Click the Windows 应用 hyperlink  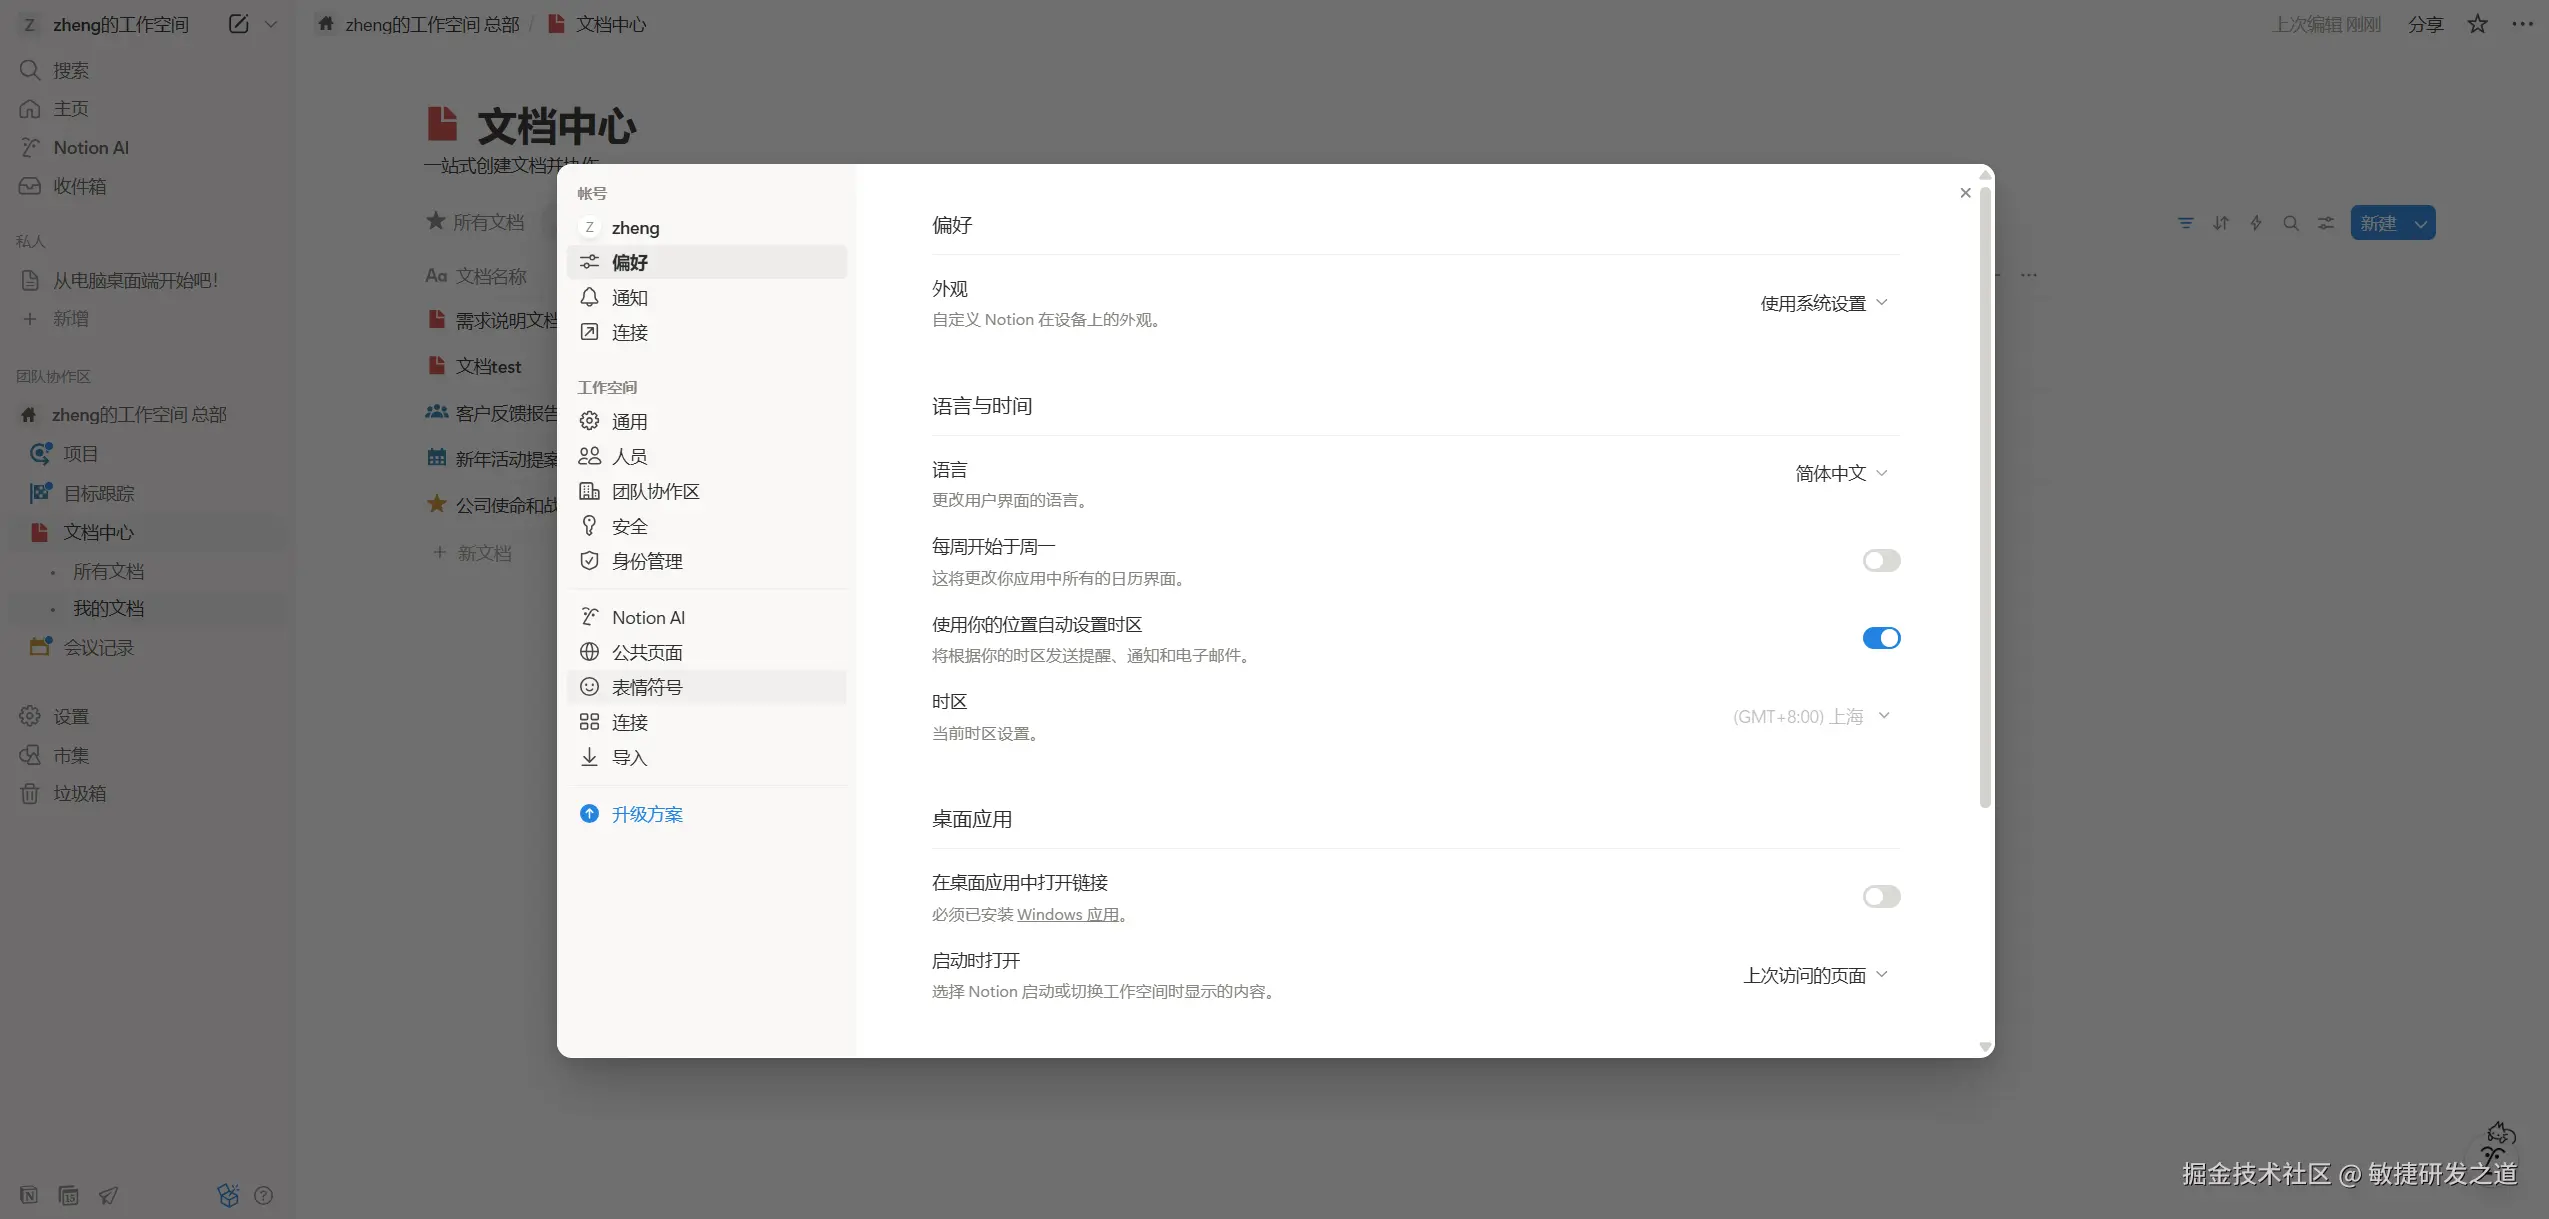[1067, 914]
